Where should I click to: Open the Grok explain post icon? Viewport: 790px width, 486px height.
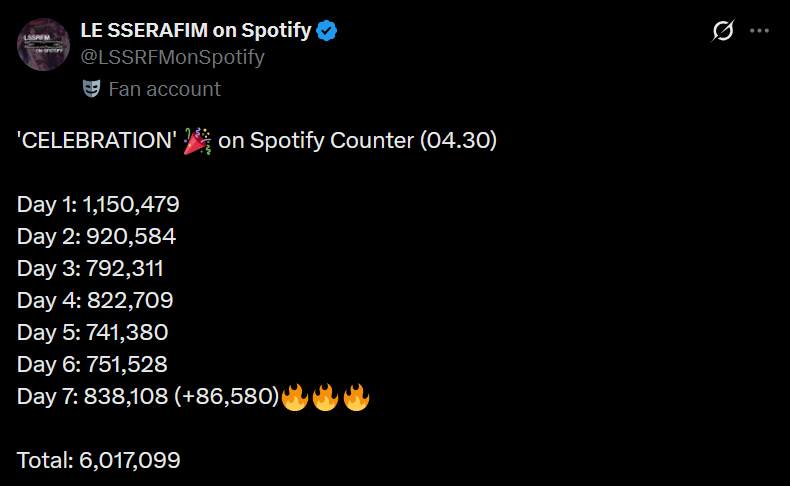pyautogui.click(x=722, y=31)
